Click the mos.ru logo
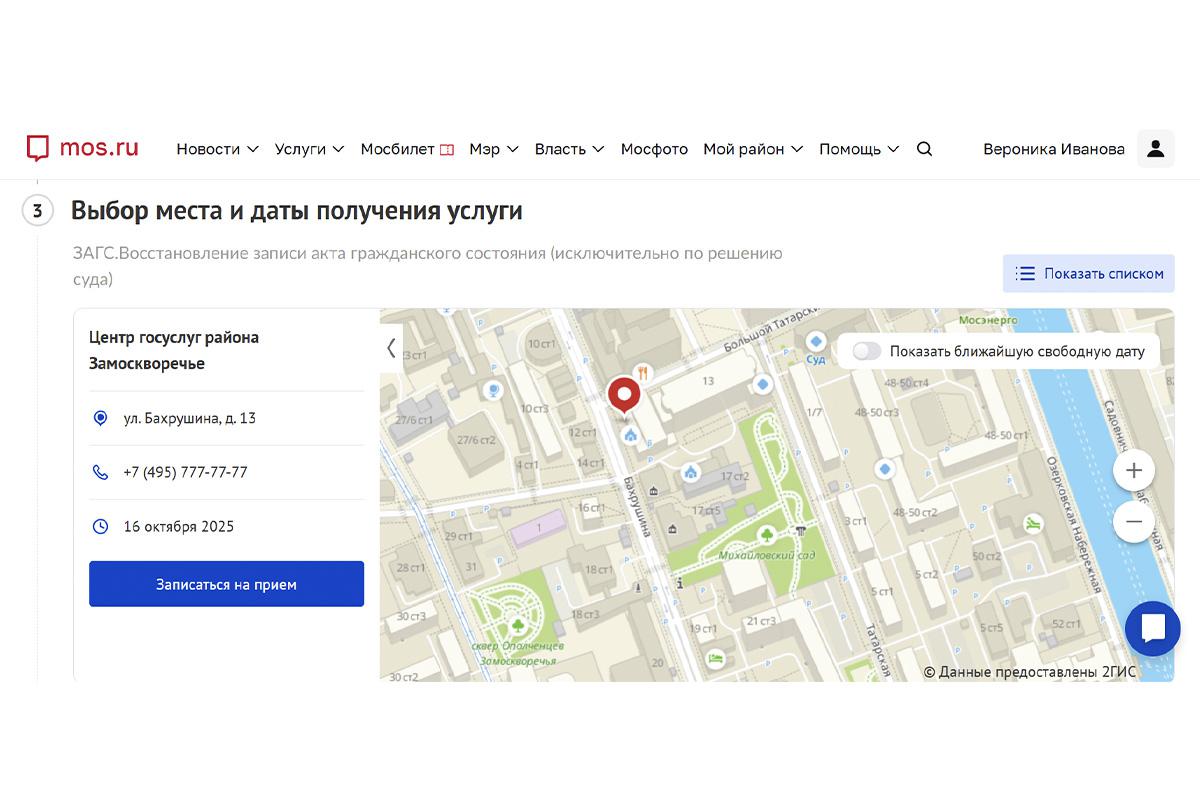 point(80,147)
